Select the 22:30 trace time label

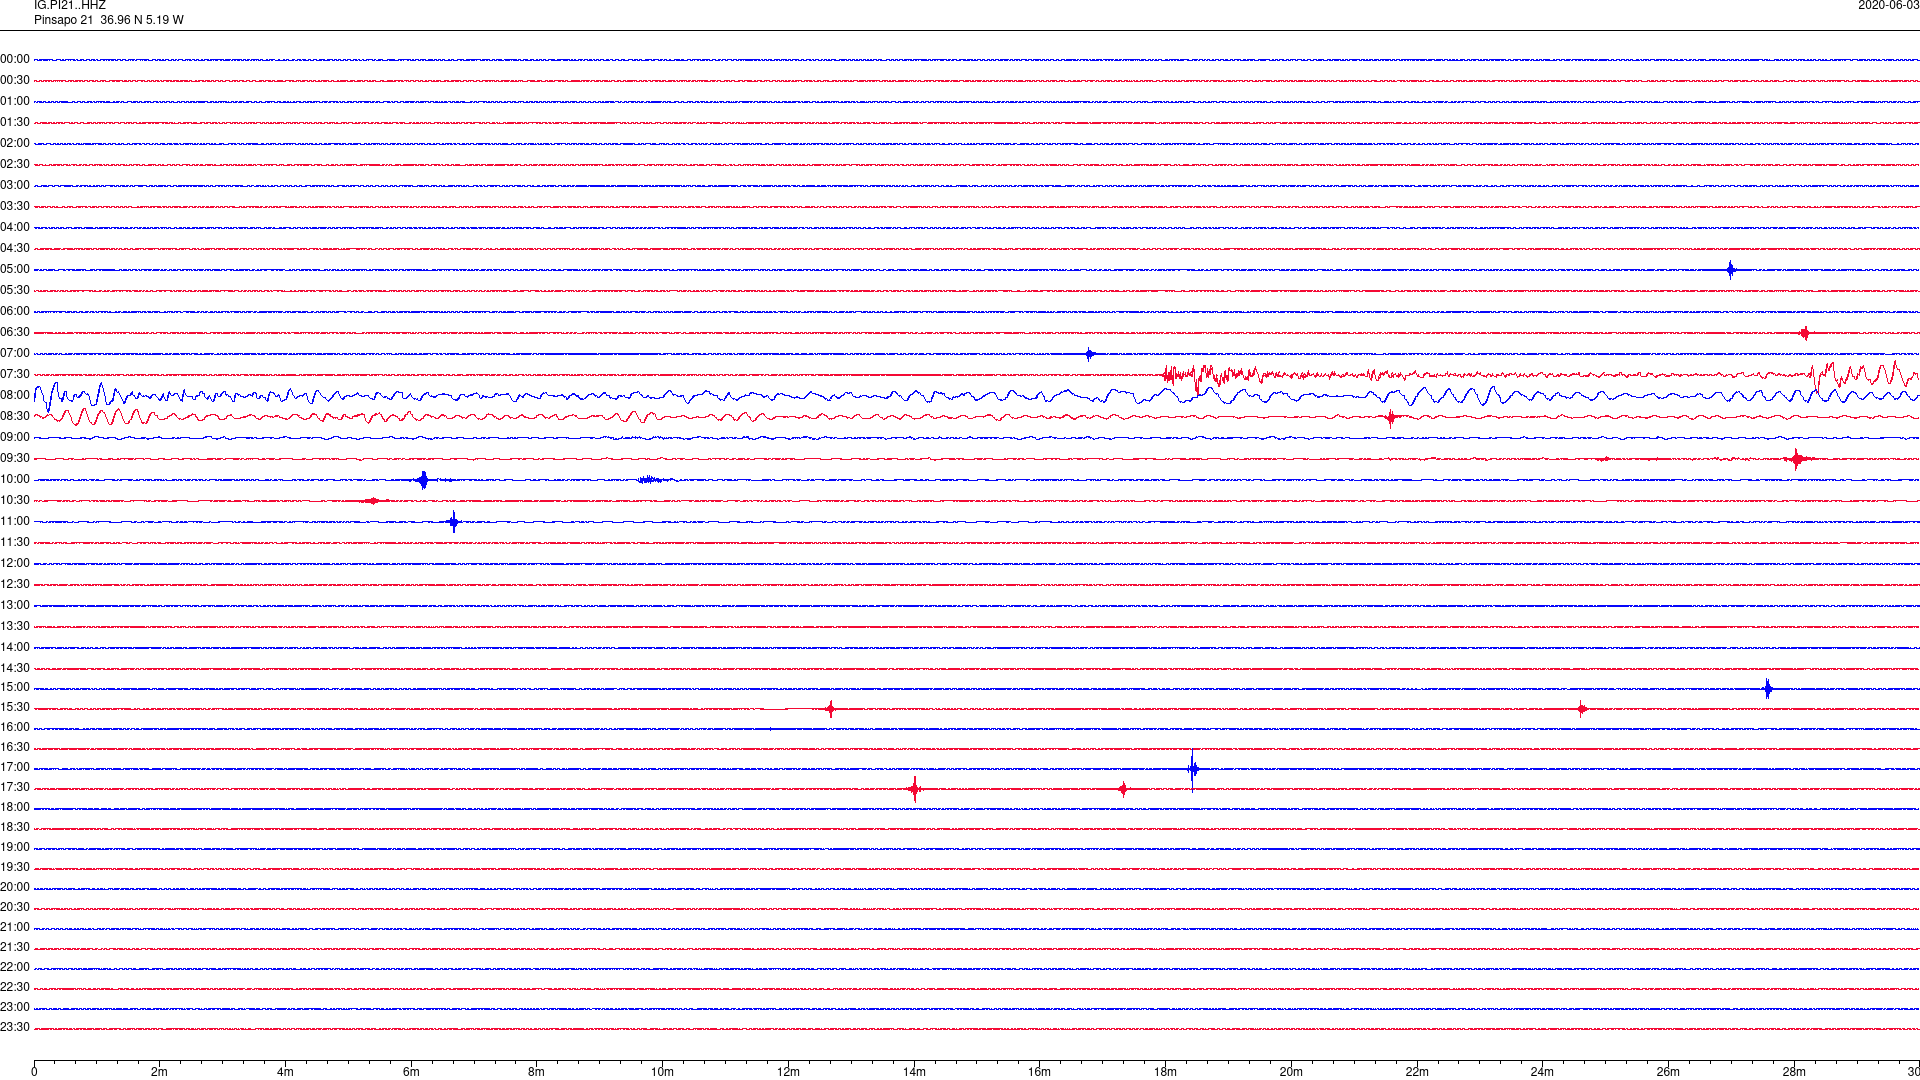(x=15, y=987)
